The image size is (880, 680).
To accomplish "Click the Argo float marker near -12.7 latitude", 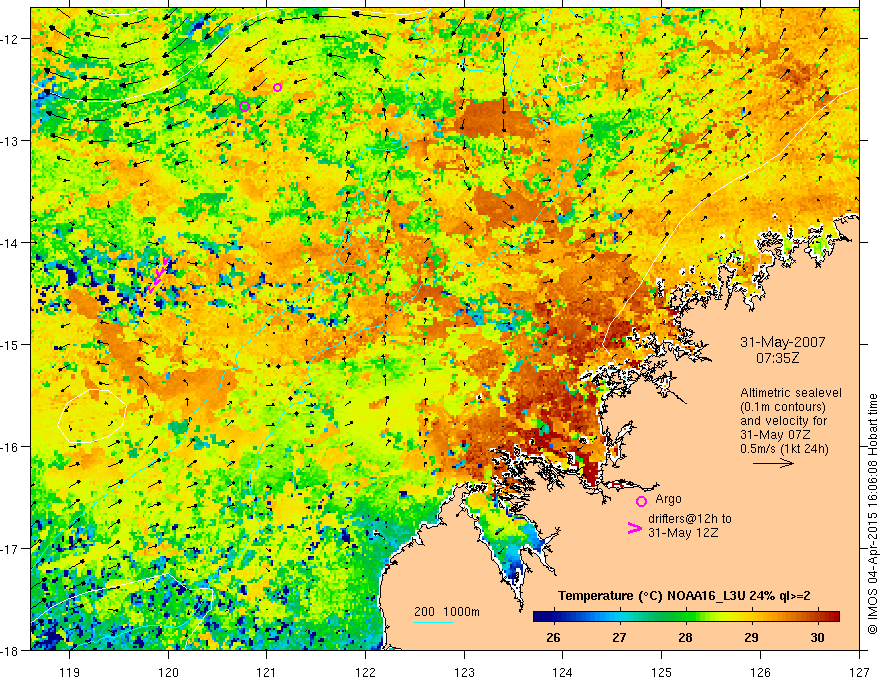I will pyautogui.click(x=244, y=107).
